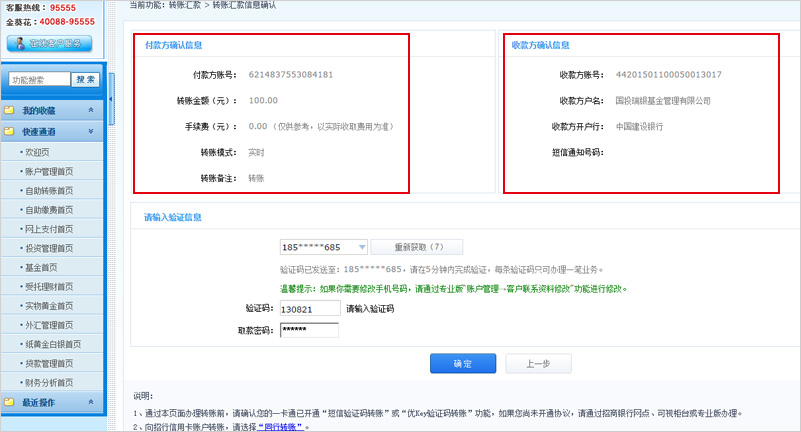Click the 上一步 previous step button
The width and height of the screenshot is (801, 432).
(x=538, y=364)
